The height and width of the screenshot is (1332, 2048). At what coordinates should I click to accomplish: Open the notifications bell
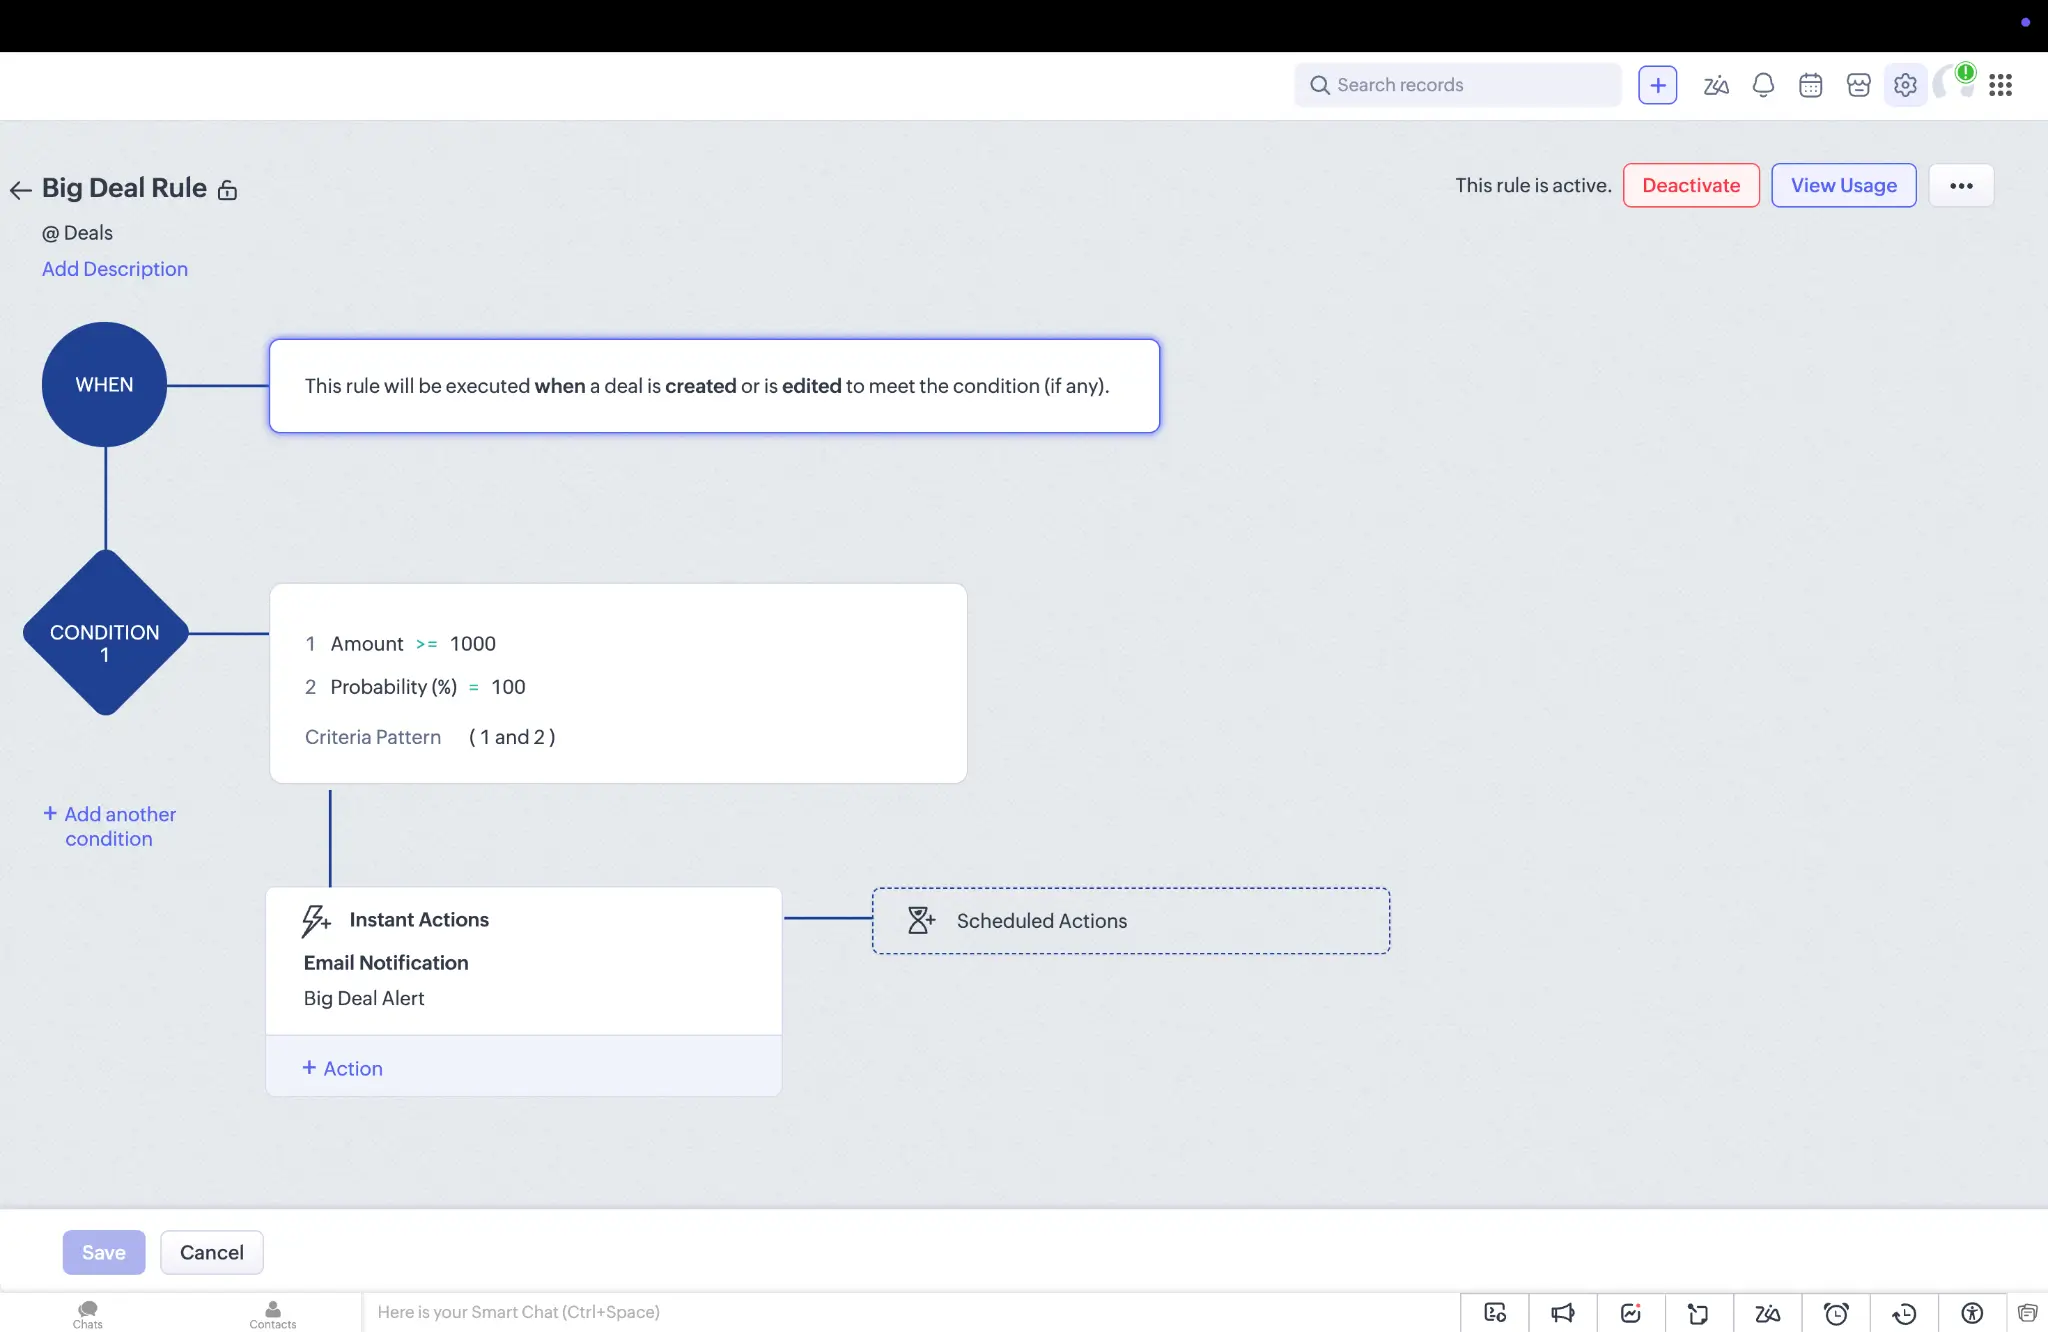pyautogui.click(x=1762, y=85)
